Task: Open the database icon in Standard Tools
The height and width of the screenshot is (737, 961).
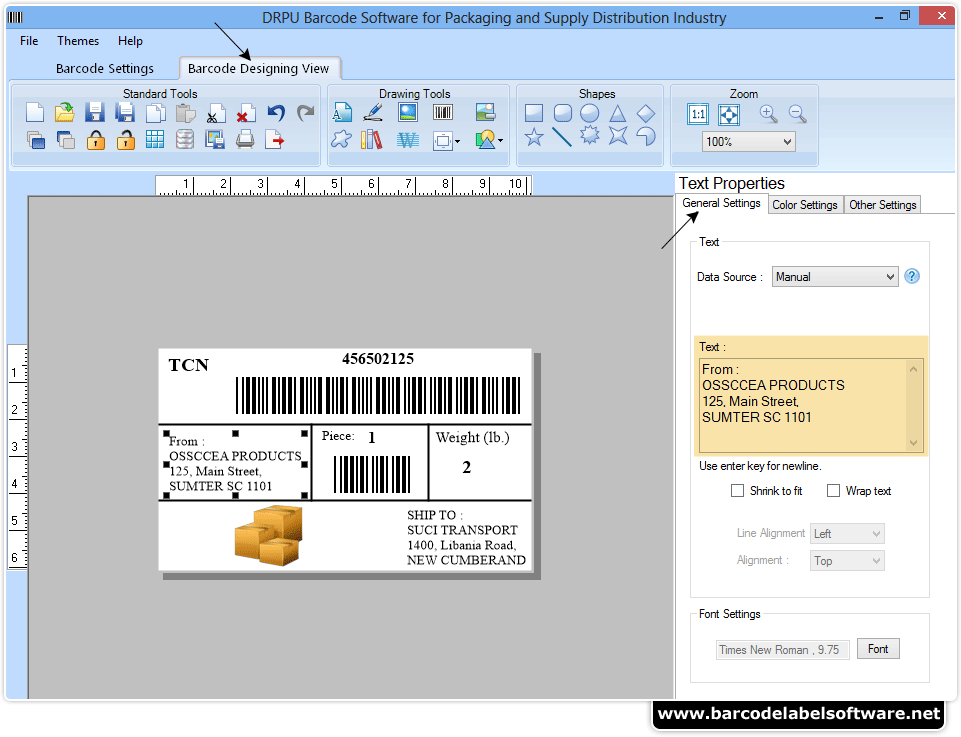Action: click(x=184, y=140)
